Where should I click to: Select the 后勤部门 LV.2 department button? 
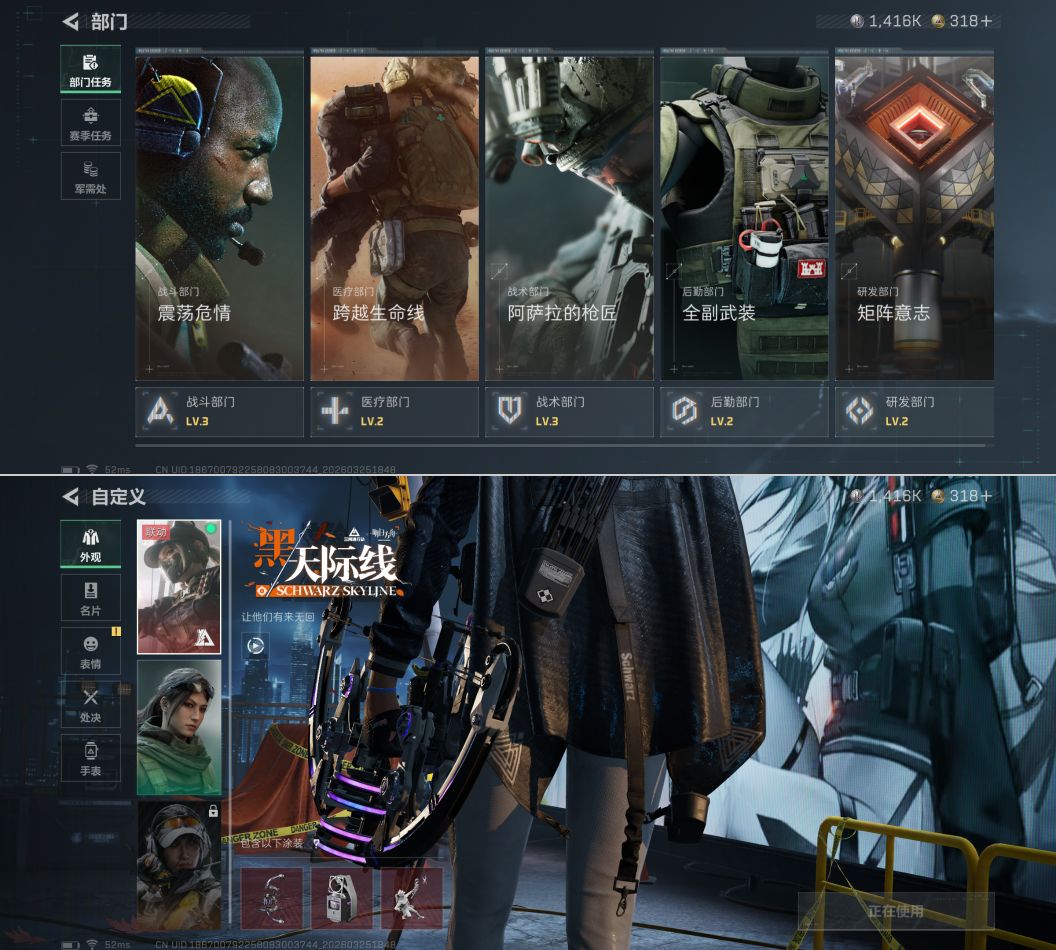(x=744, y=411)
